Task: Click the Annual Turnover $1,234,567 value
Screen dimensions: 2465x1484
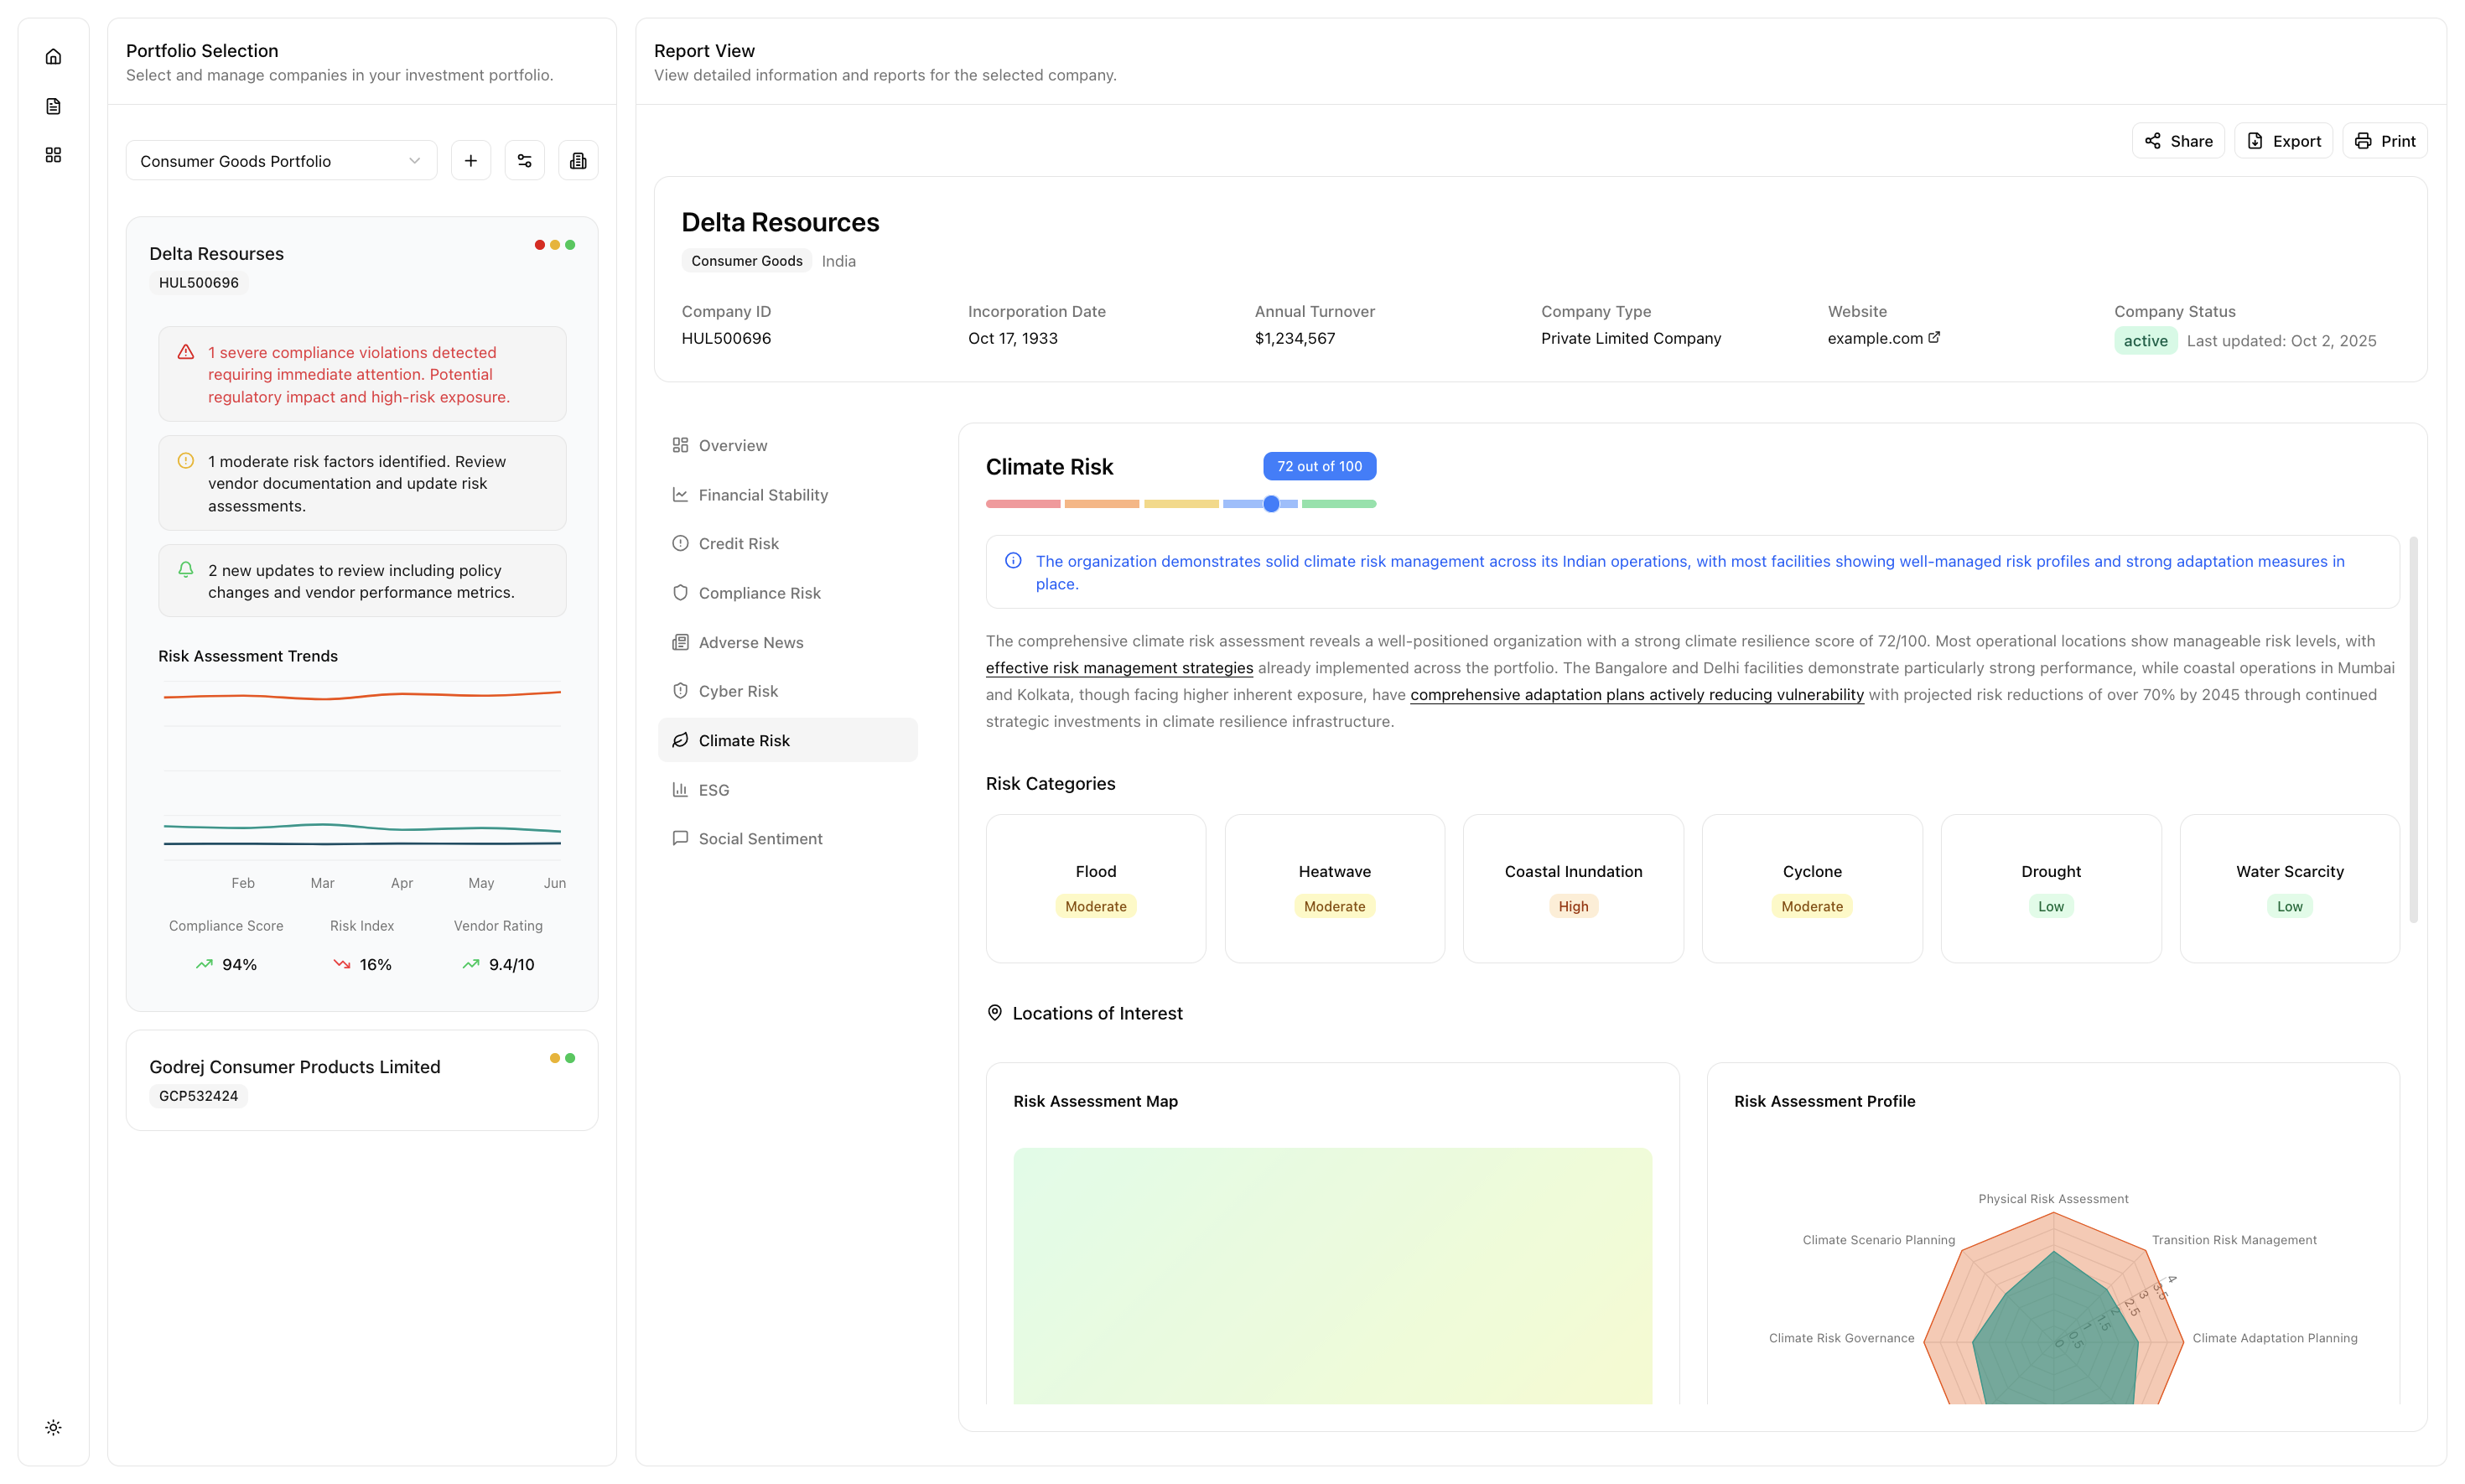Action: [1294, 338]
